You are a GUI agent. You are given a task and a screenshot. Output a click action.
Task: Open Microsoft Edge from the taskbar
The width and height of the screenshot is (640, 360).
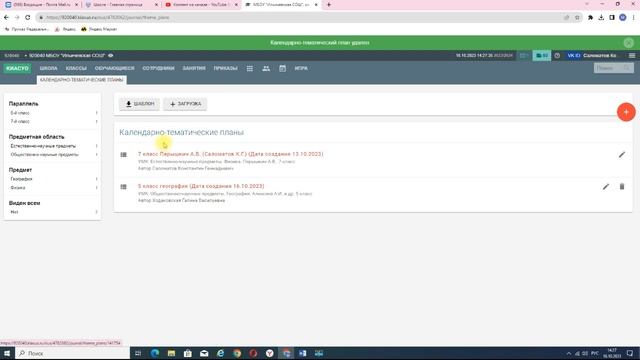(x=155, y=353)
